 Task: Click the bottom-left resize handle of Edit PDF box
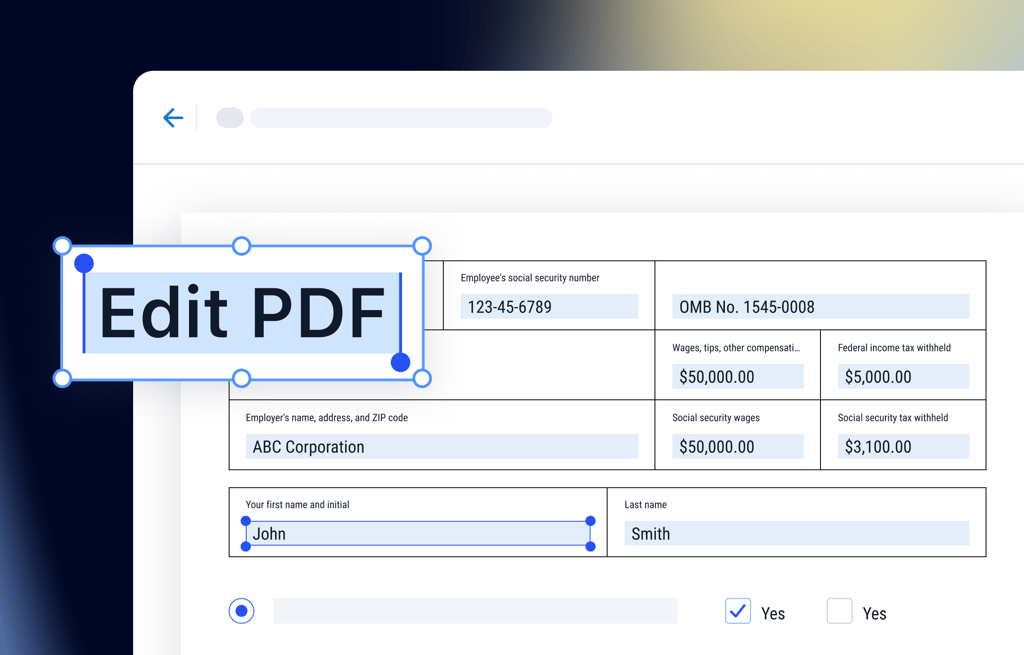click(x=62, y=378)
